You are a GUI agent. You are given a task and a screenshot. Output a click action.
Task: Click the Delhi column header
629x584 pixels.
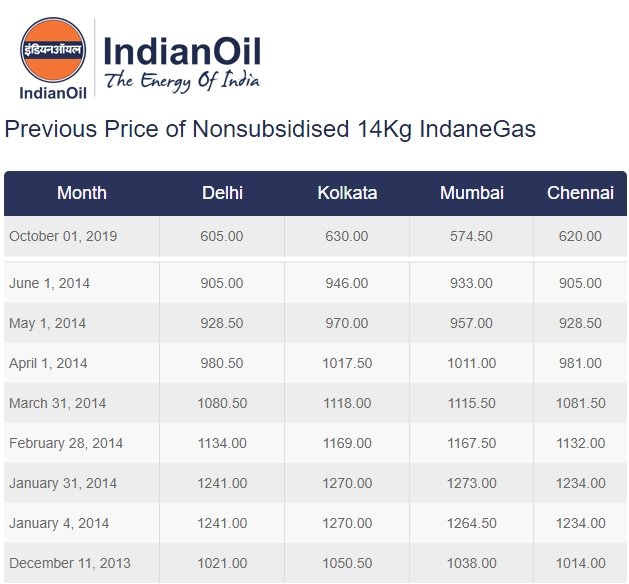pos(222,193)
